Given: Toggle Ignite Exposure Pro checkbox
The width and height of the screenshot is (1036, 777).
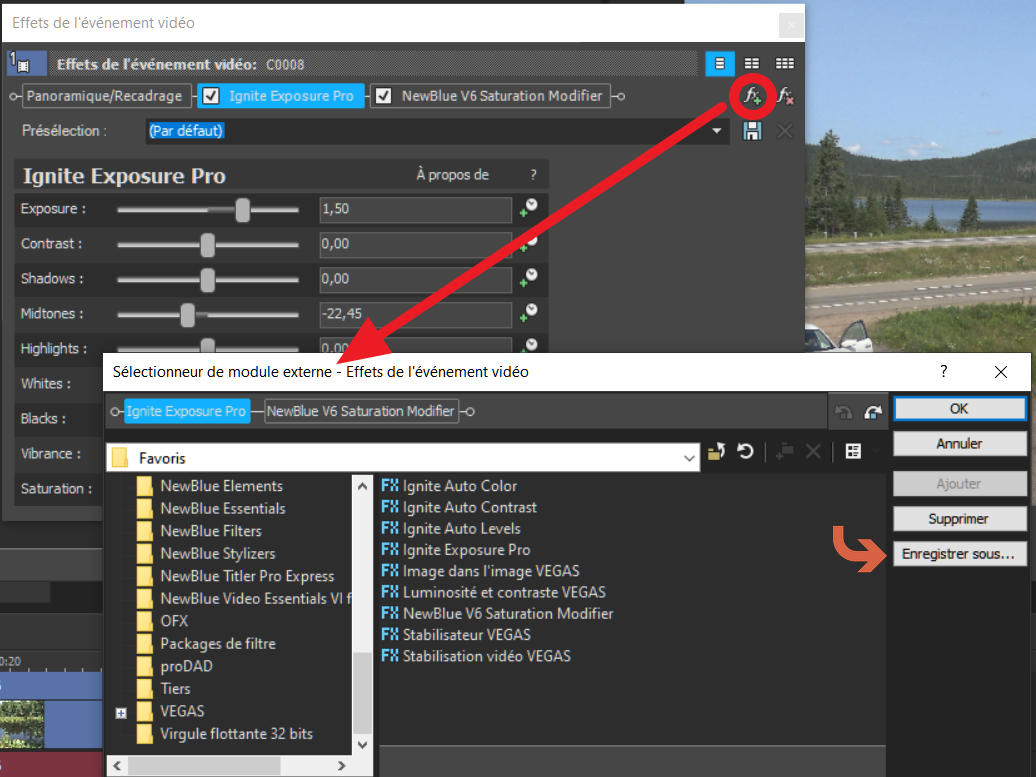Looking at the screenshot, I should [211, 96].
